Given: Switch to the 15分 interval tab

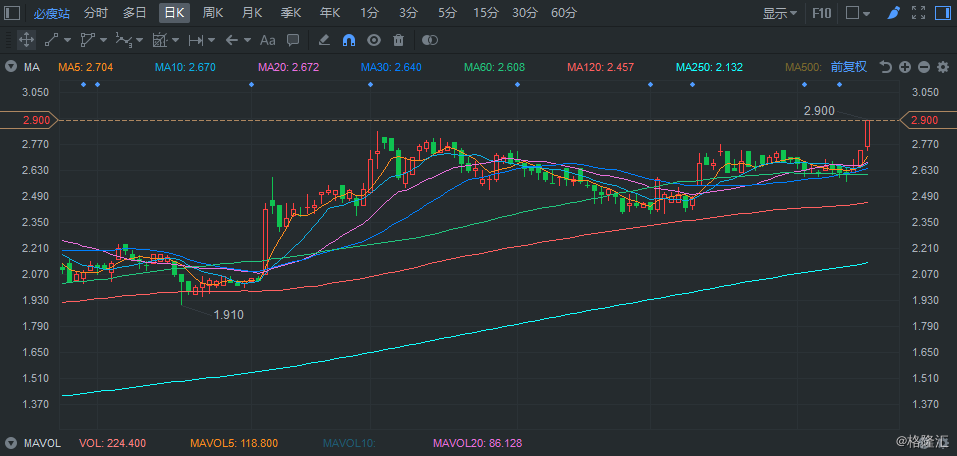Looking at the screenshot, I should click(486, 13).
